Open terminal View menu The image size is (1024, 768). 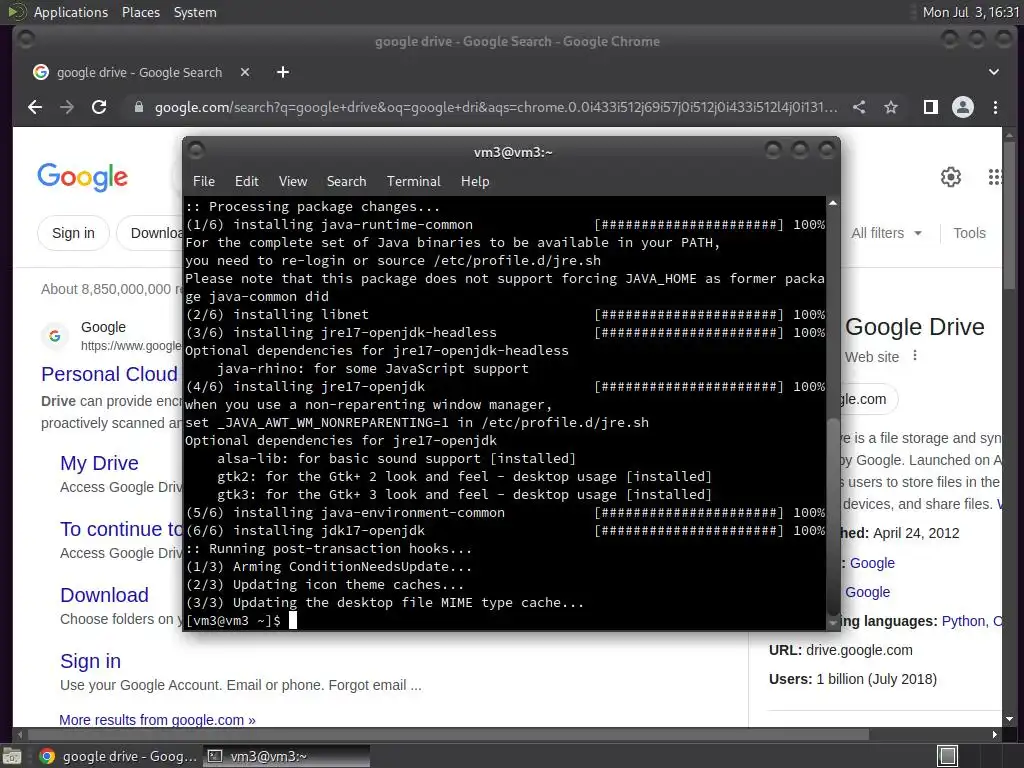point(293,182)
